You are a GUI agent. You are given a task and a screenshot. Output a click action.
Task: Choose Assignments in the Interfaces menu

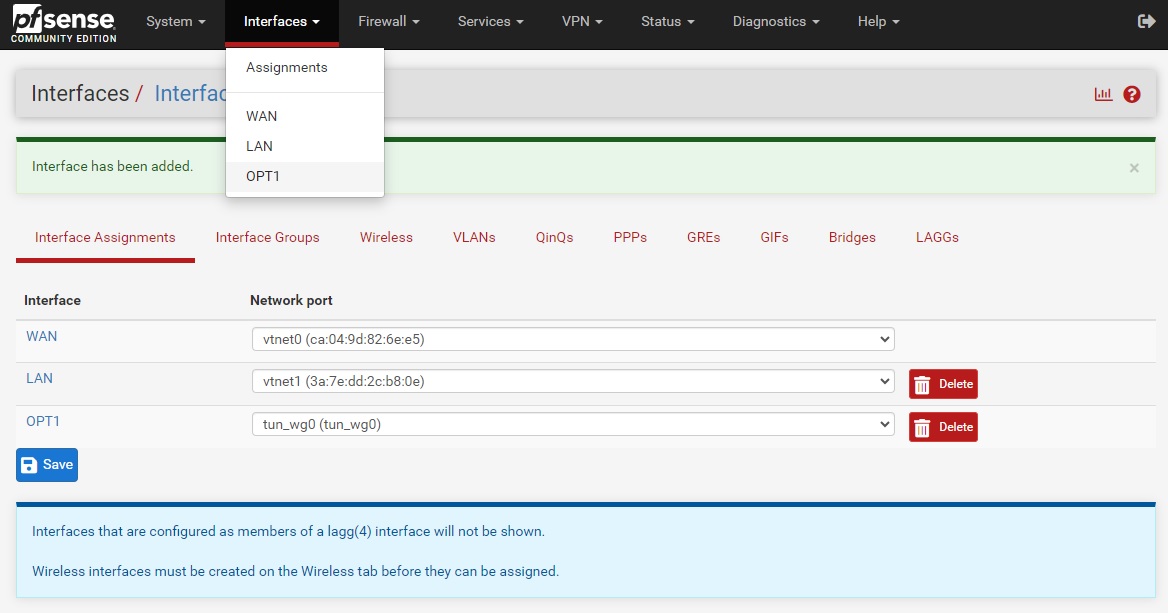coord(286,68)
